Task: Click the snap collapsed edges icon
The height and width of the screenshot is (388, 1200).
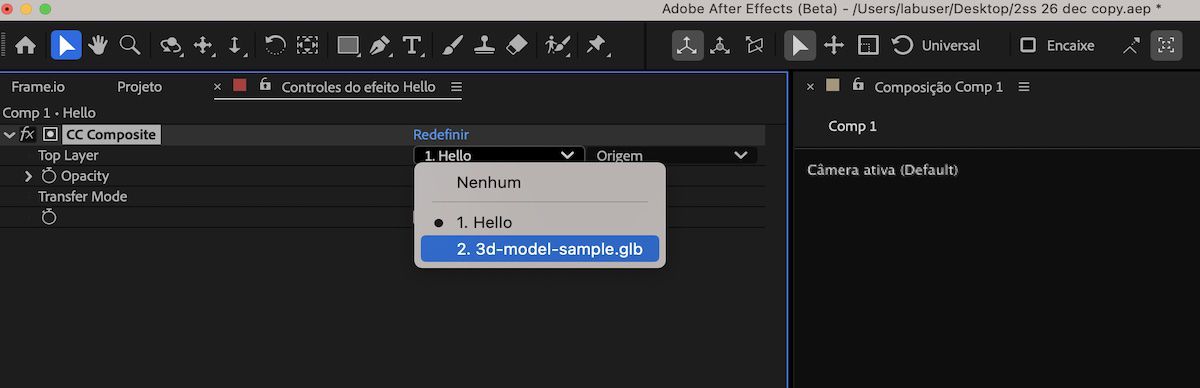Action: point(1132,45)
